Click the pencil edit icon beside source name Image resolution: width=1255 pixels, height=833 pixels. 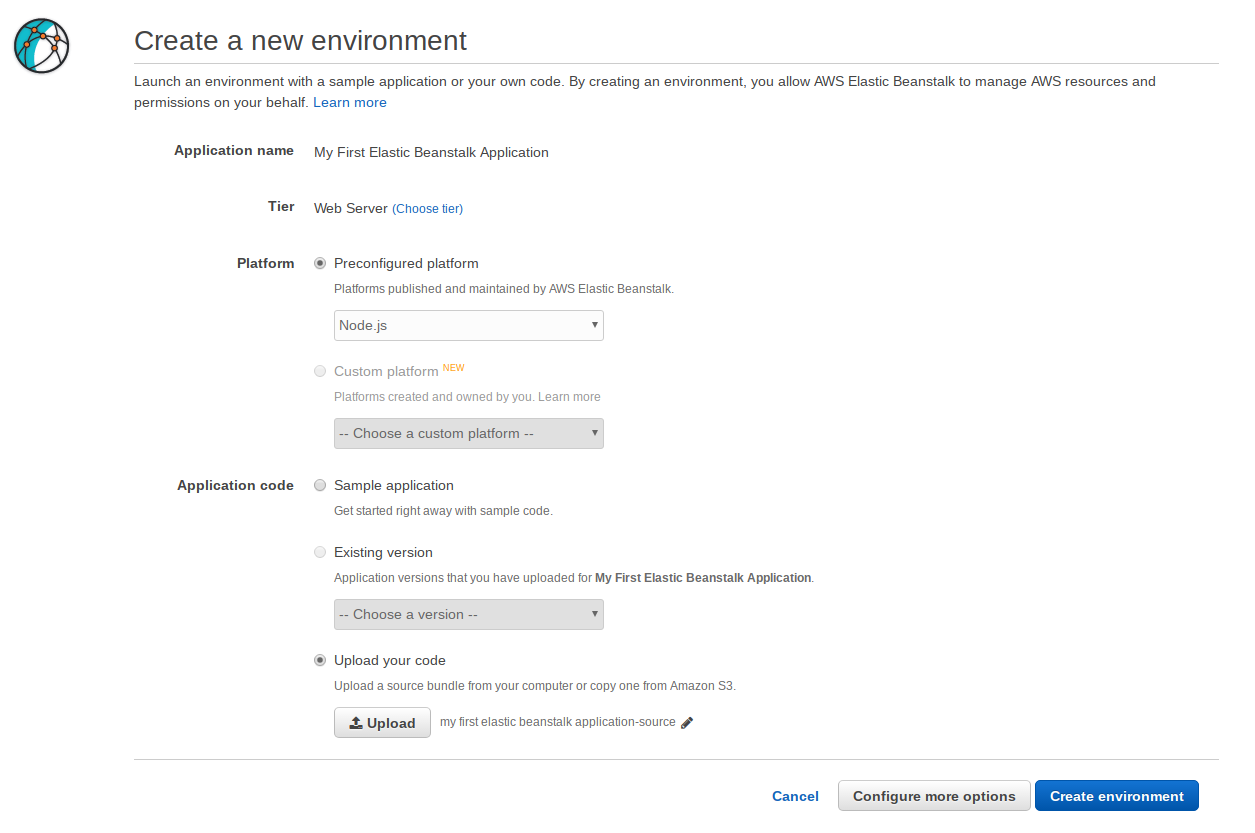coord(687,723)
